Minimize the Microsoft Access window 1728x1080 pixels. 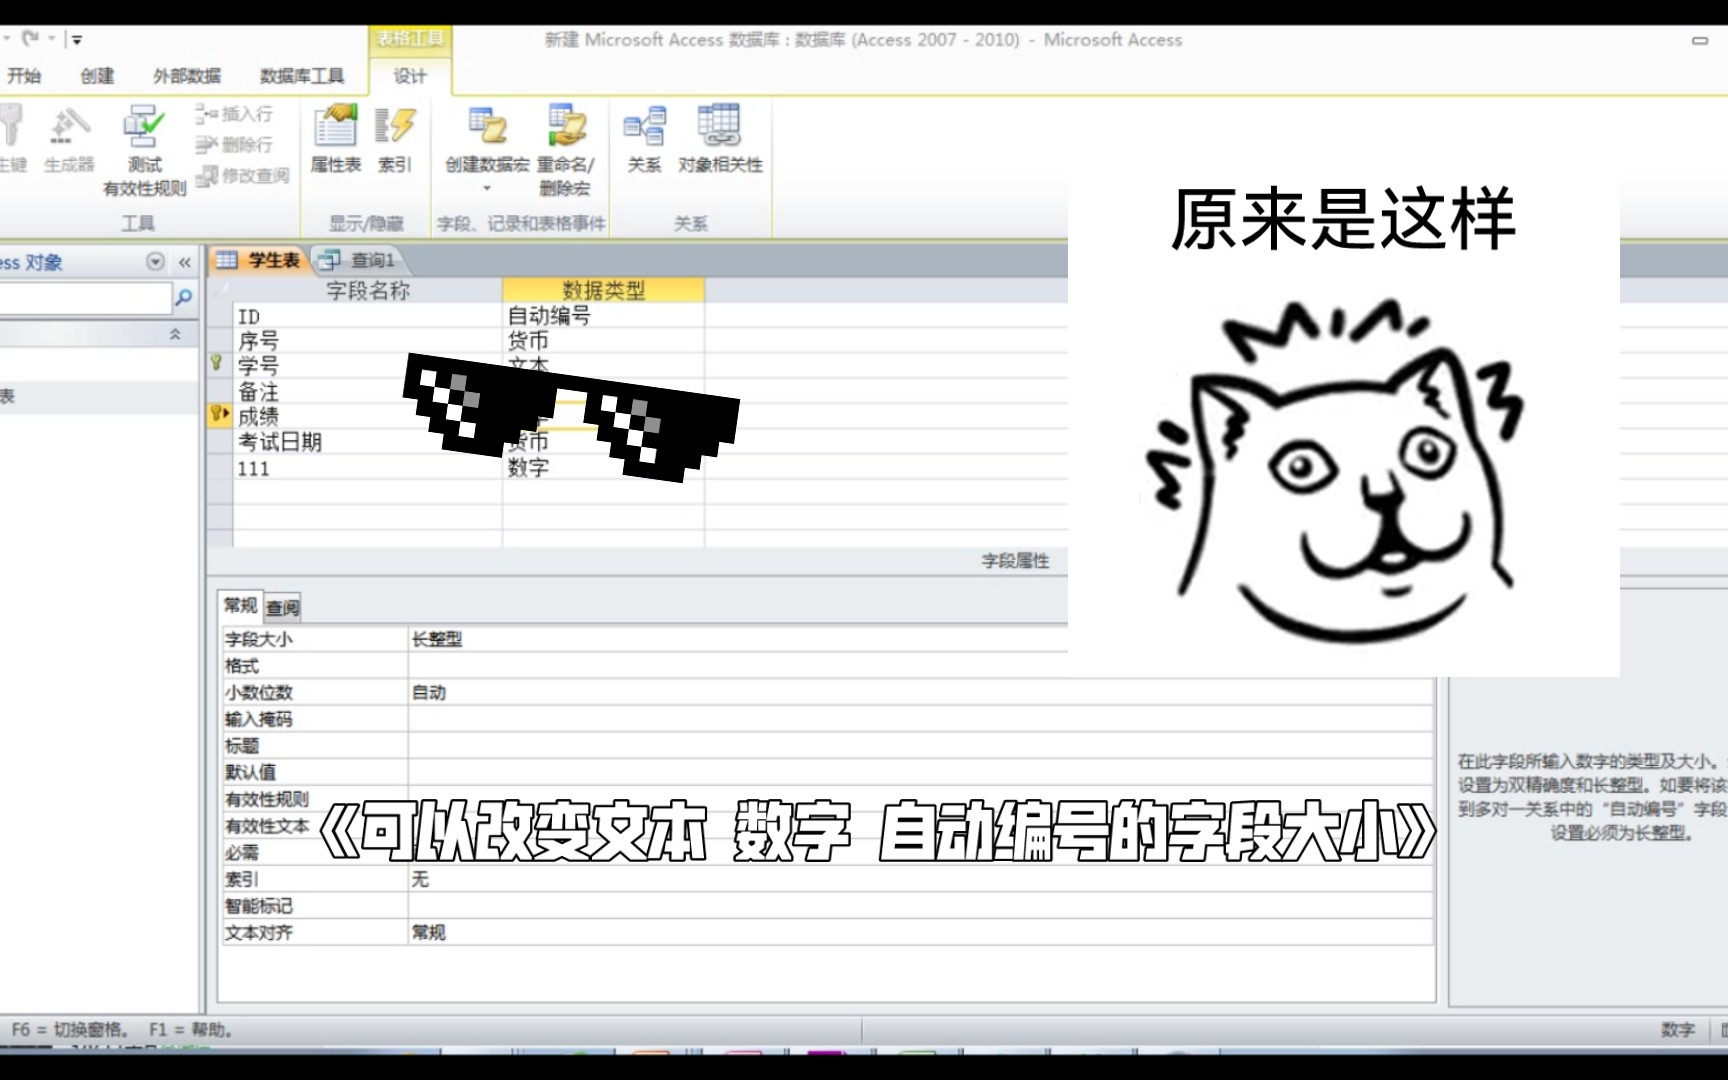coord(1699,41)
